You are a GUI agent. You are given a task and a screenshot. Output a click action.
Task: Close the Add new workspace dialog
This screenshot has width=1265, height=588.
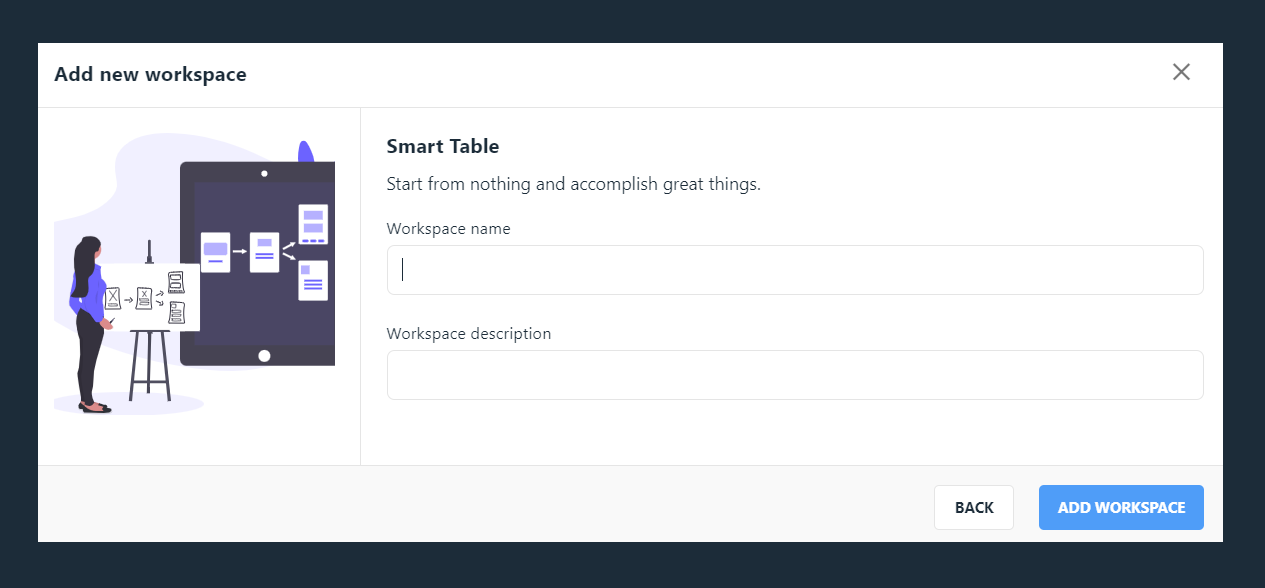1181,72
